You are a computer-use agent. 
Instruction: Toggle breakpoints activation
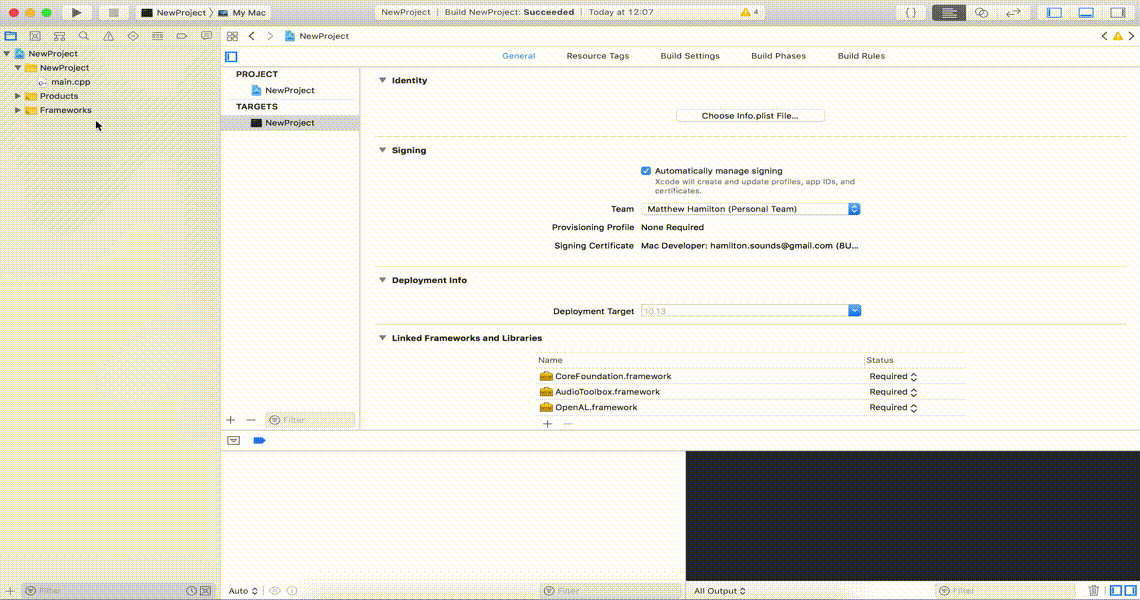[x=260, y=441]
